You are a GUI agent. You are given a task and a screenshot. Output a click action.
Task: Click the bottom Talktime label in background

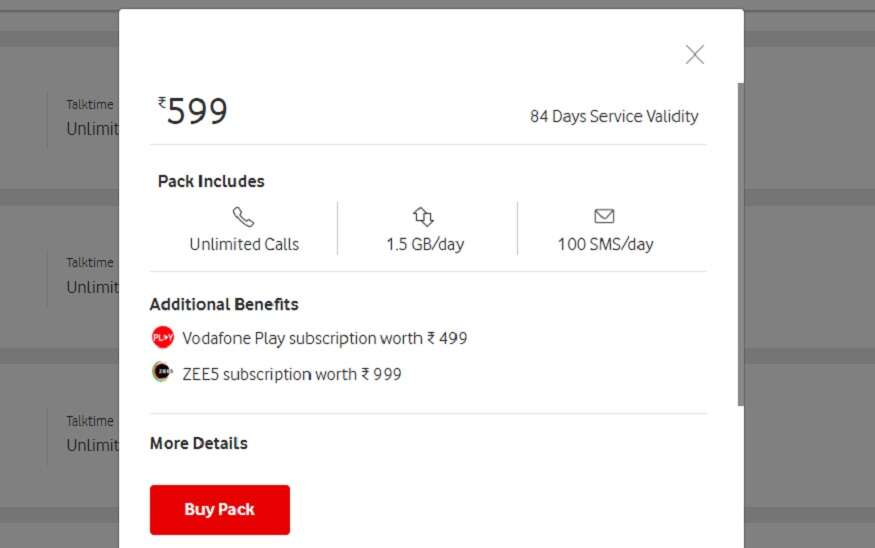click(x=90, y=421)
